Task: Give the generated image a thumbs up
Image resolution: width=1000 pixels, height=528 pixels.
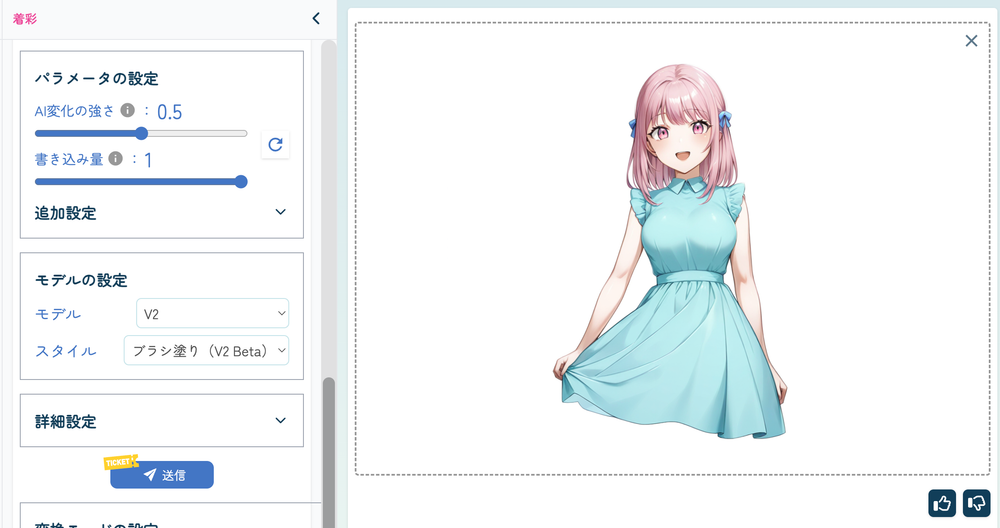Action: pos(941,503)
